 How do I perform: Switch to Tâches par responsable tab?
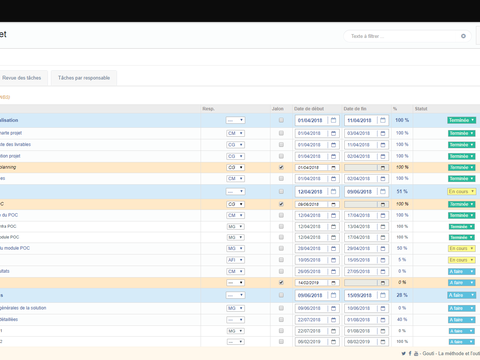(x=84, y=78)
